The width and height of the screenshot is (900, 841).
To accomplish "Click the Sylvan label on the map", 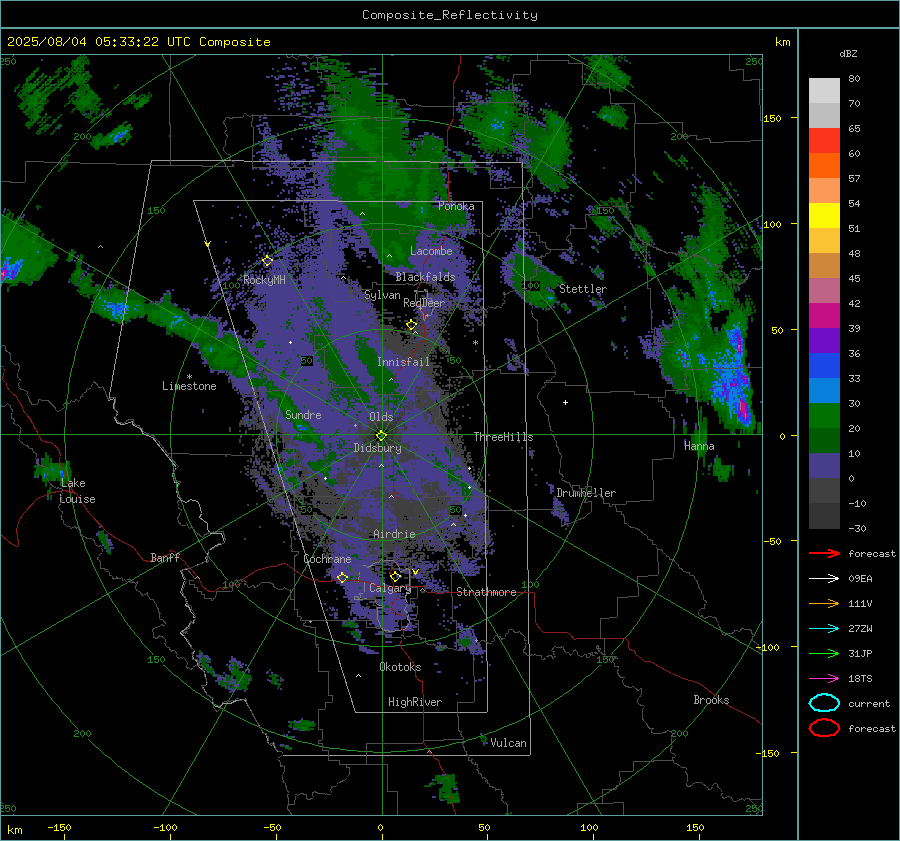I will point(382,295).
